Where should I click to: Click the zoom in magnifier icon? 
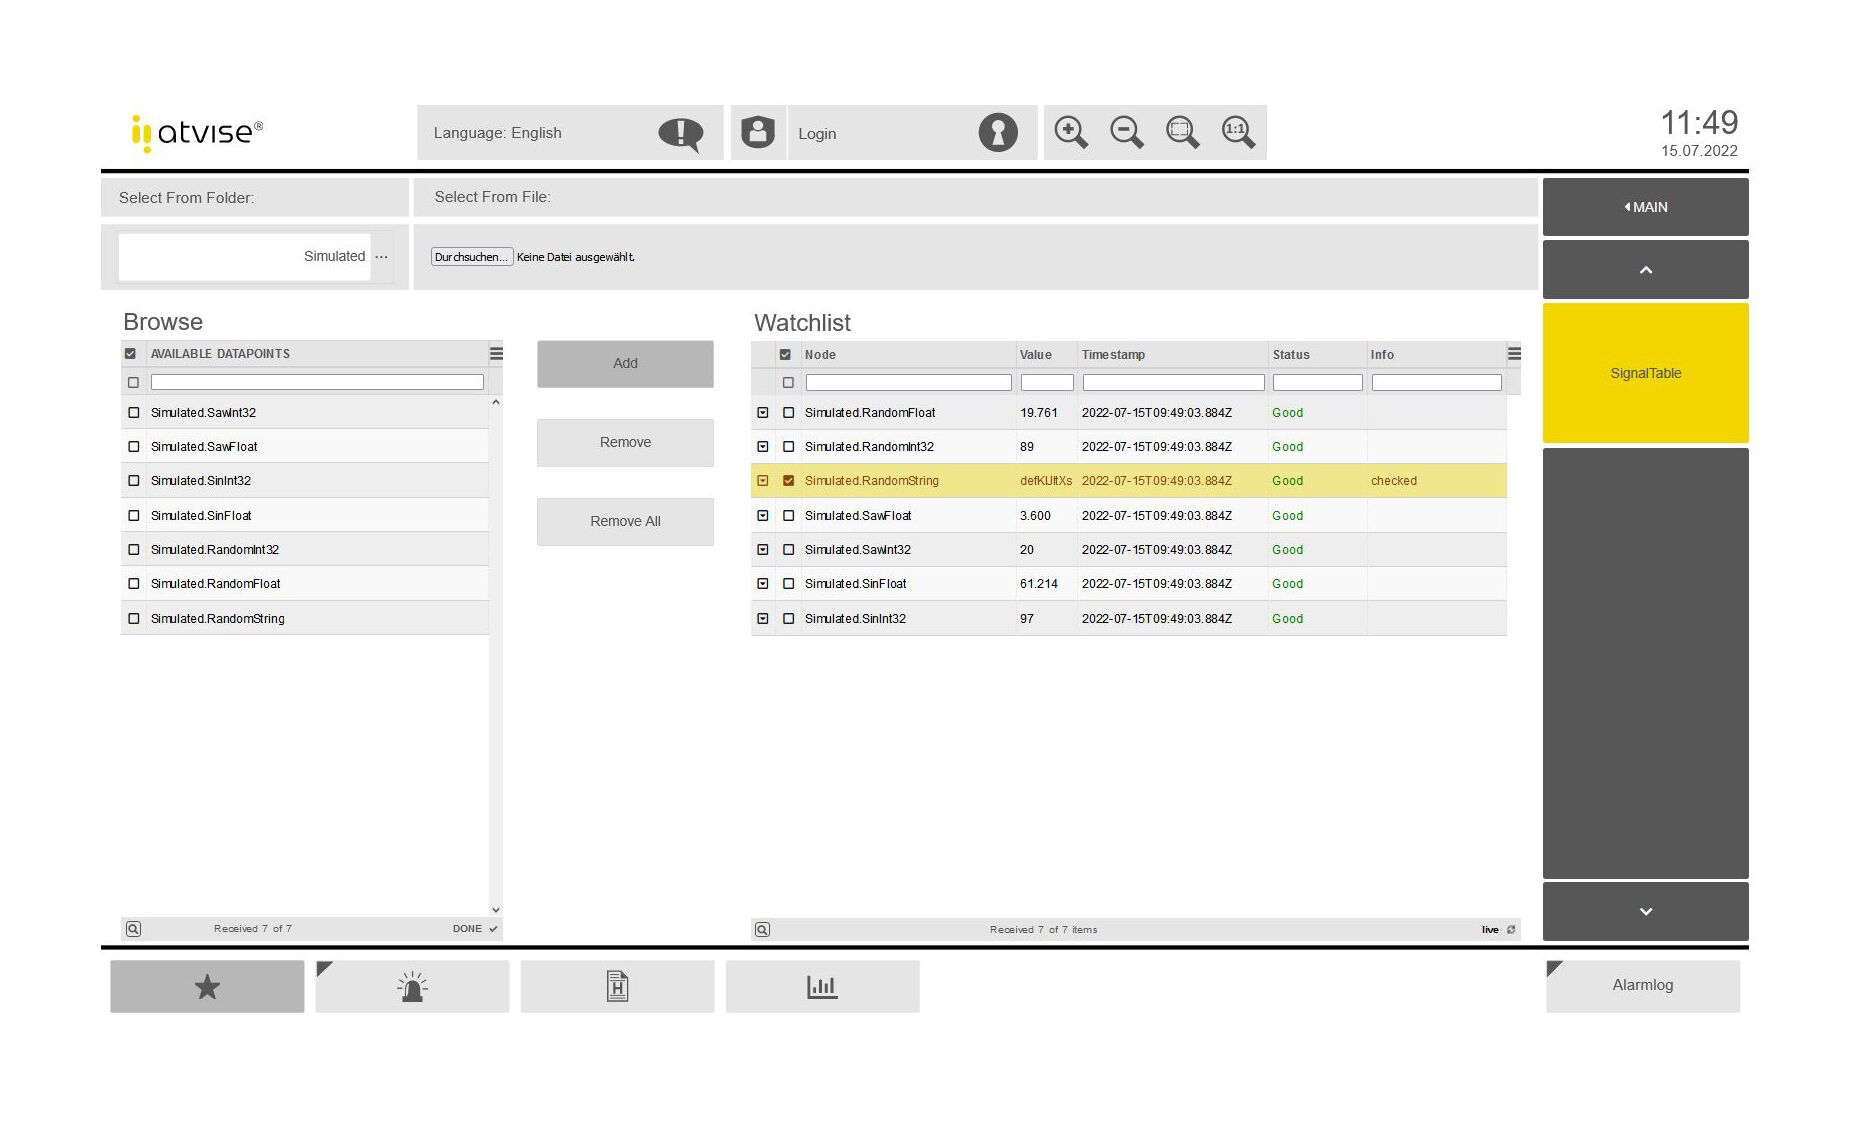click(x=1070, y=132)
